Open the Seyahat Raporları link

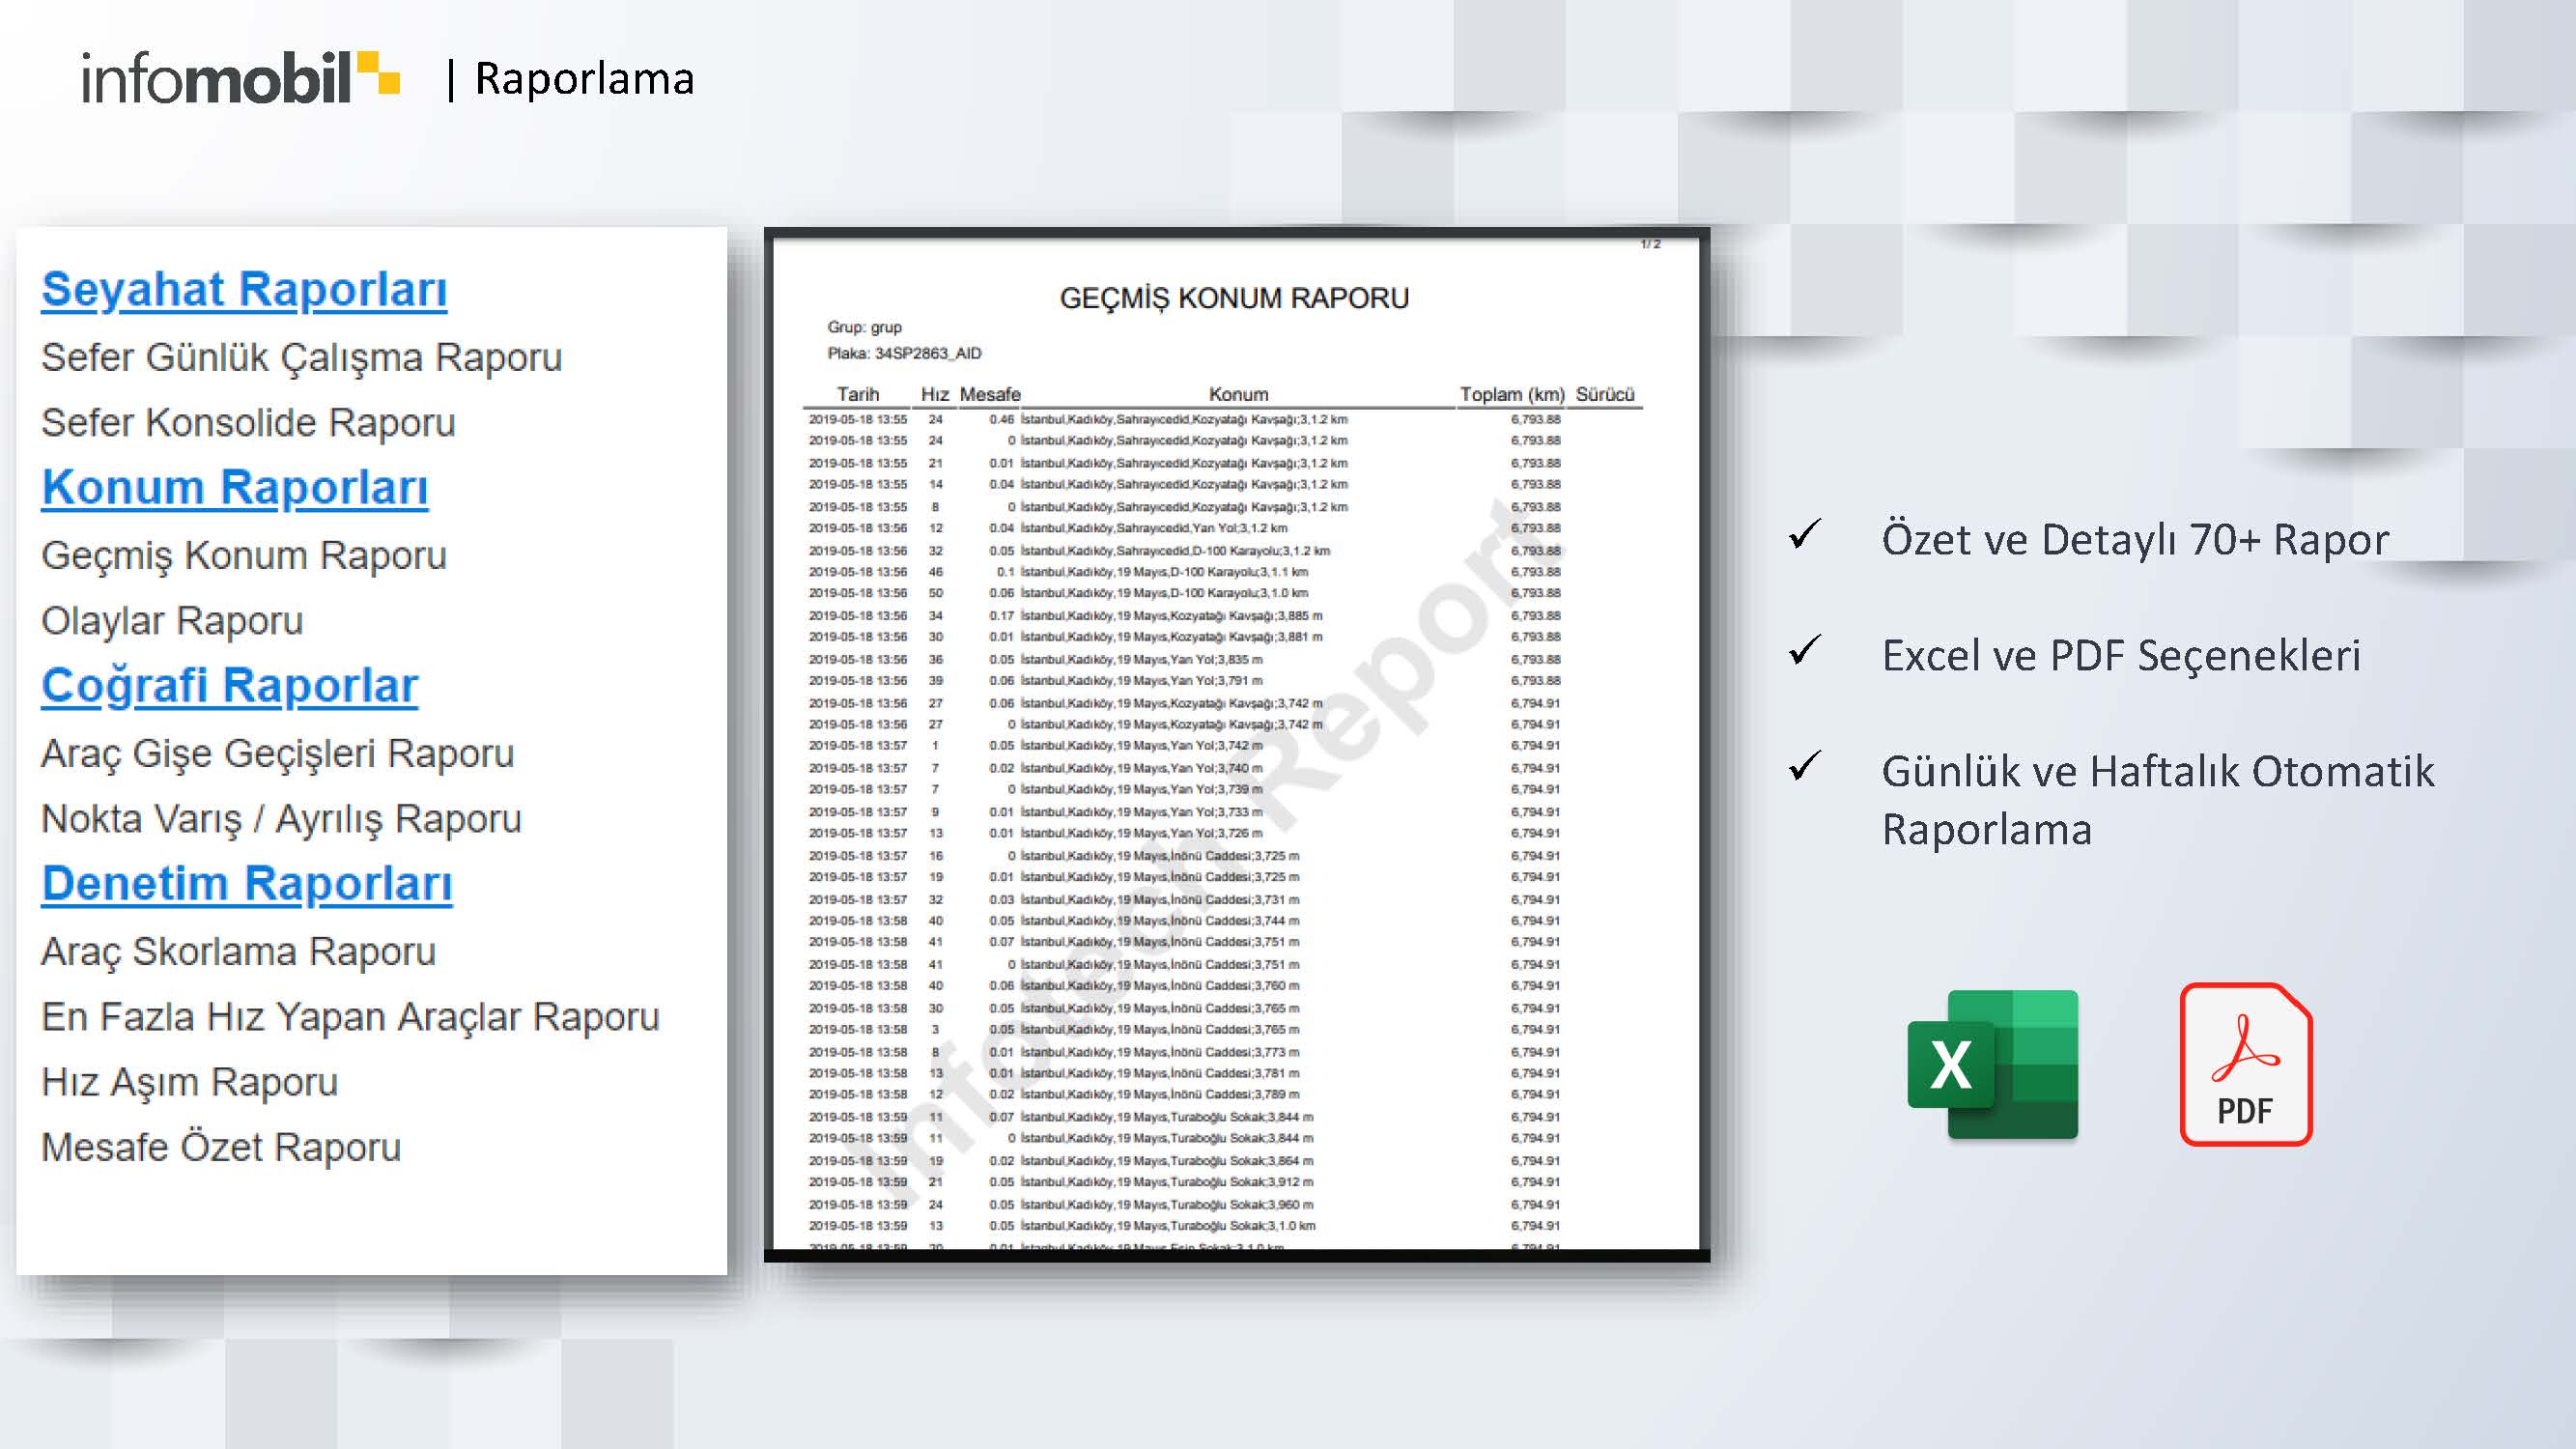pyautogui.click(x=244, y=290)
